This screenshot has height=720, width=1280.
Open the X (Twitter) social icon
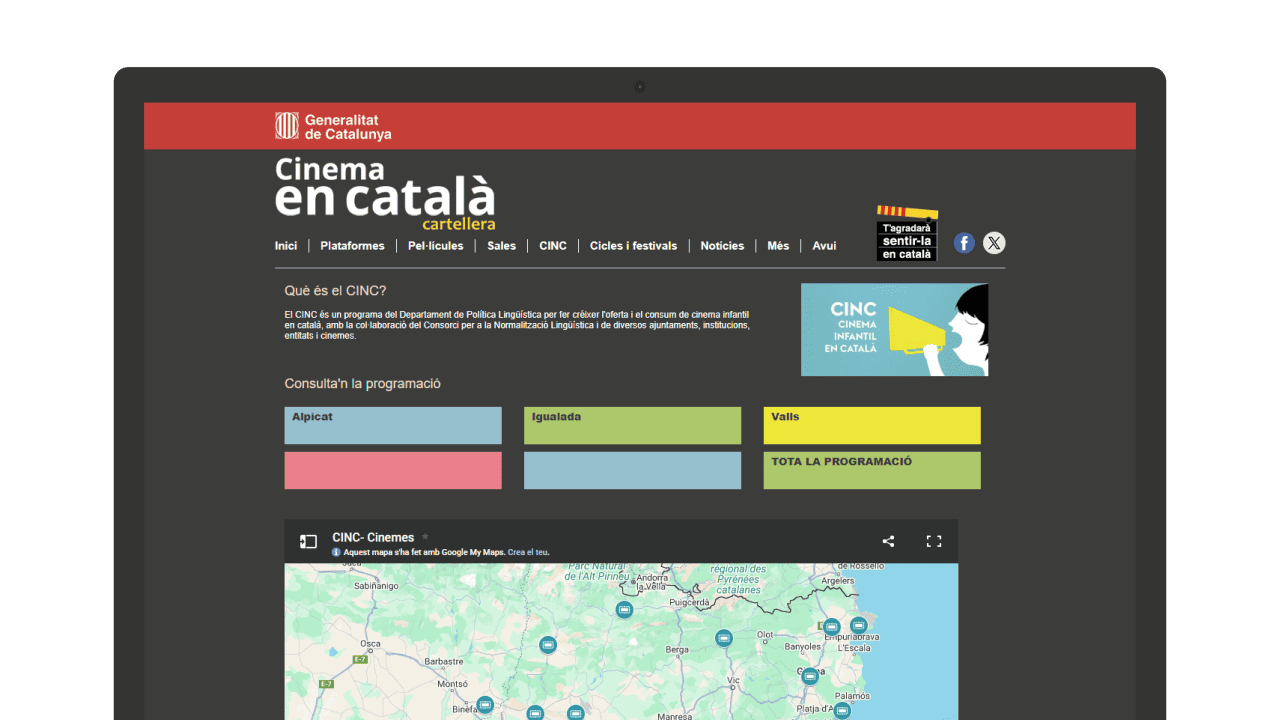(994, 243)
